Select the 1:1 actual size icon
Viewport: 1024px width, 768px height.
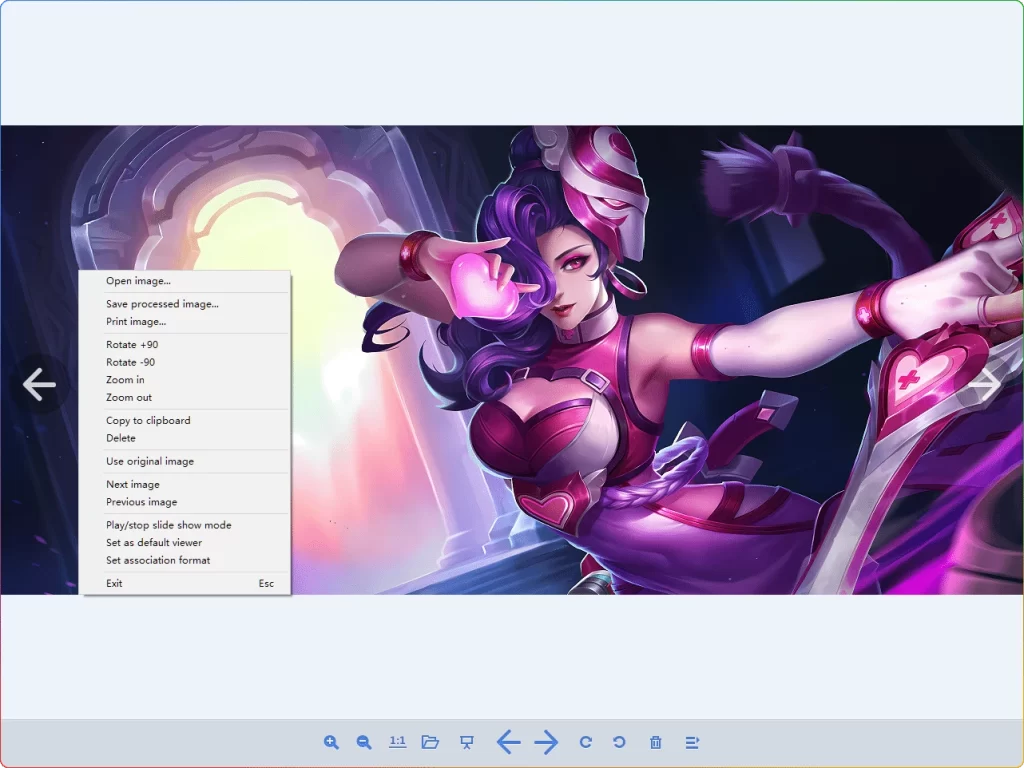click(397, 742)
